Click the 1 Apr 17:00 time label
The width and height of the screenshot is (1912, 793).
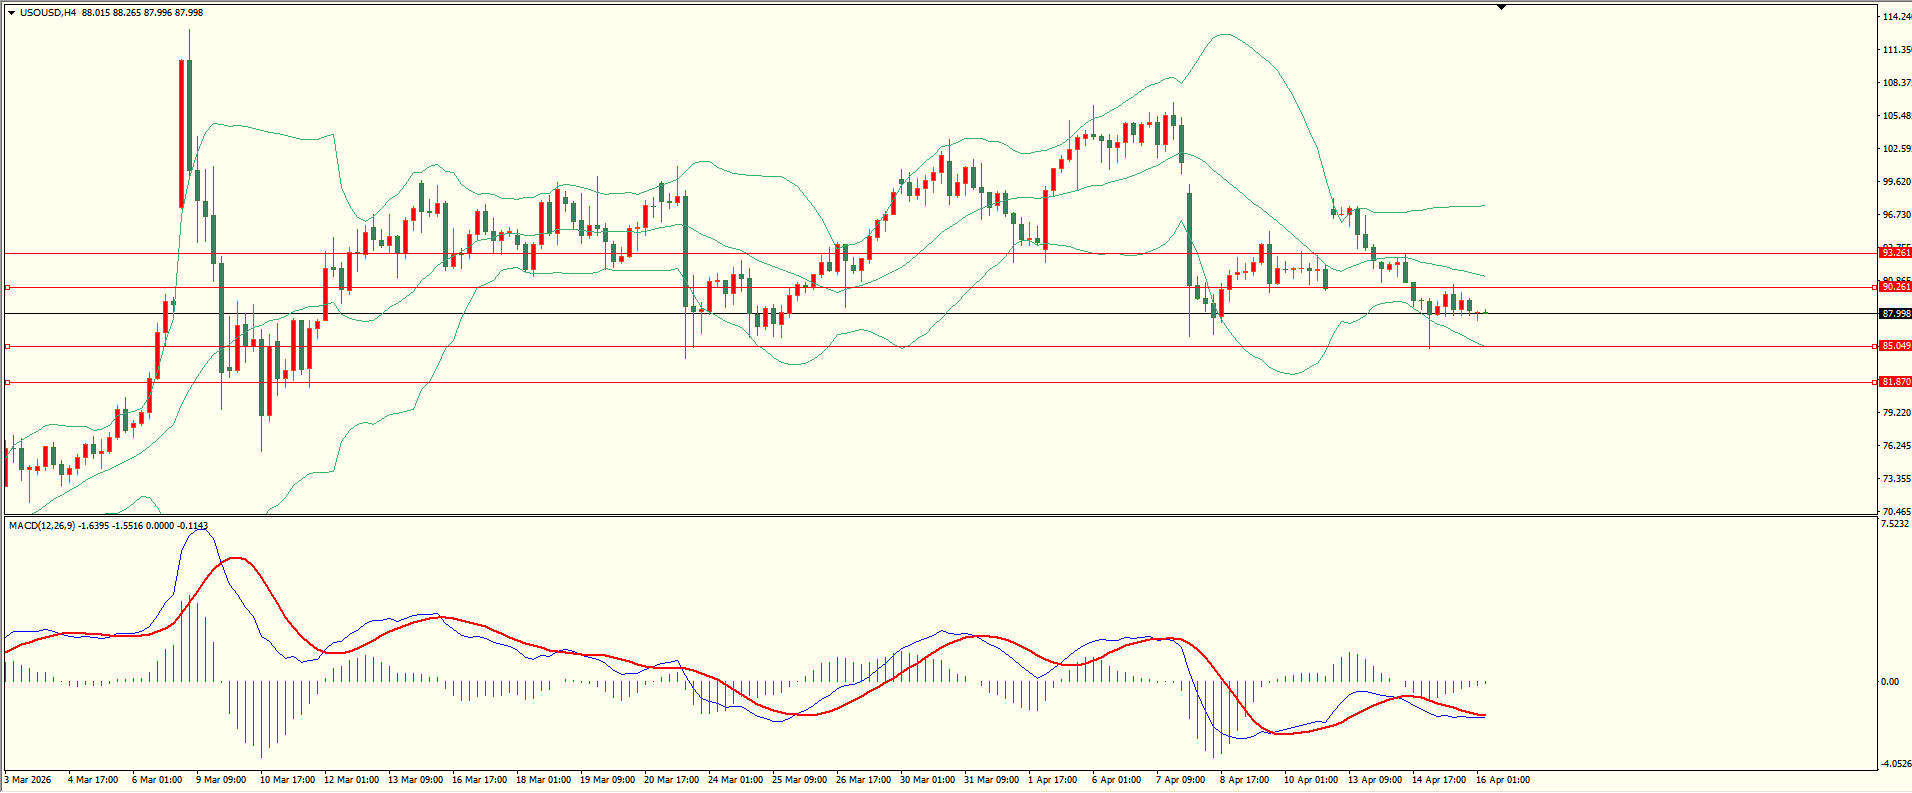(x=1052, y=780)
